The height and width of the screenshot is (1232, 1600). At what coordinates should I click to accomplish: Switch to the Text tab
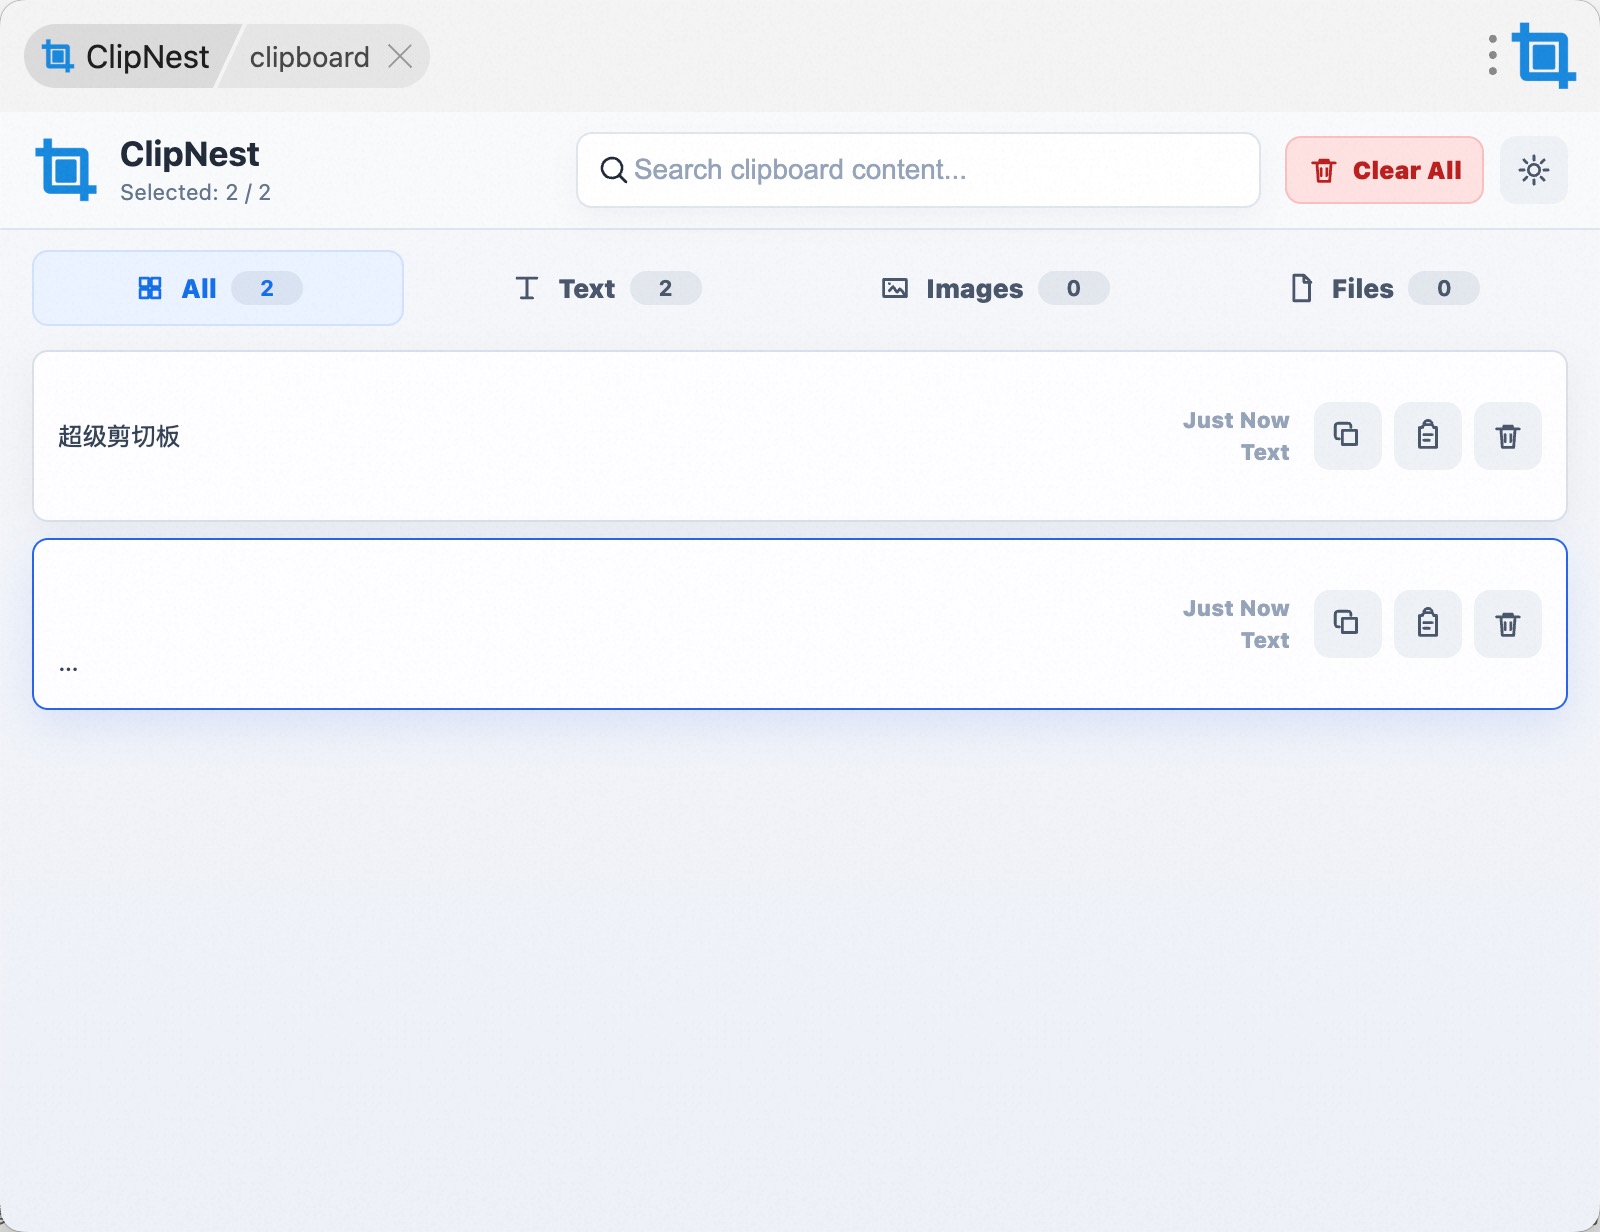click(x=607, y=288)
